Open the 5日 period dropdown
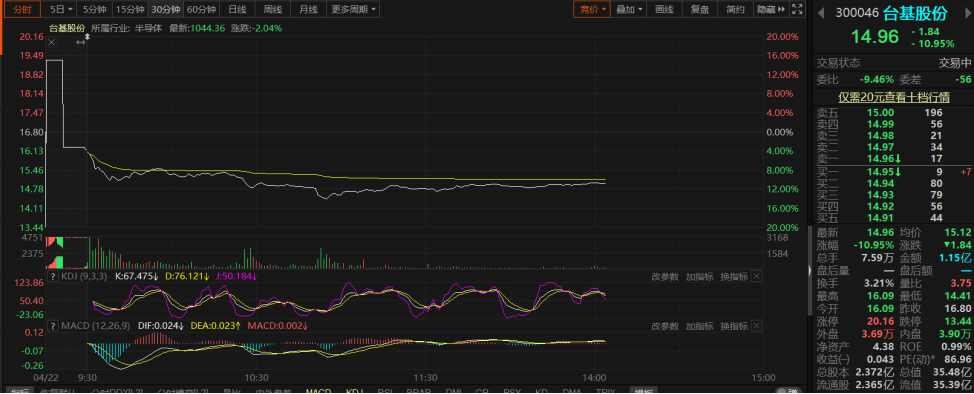The width and height of the screenshot is (974, 394). (x=60, y=9)
